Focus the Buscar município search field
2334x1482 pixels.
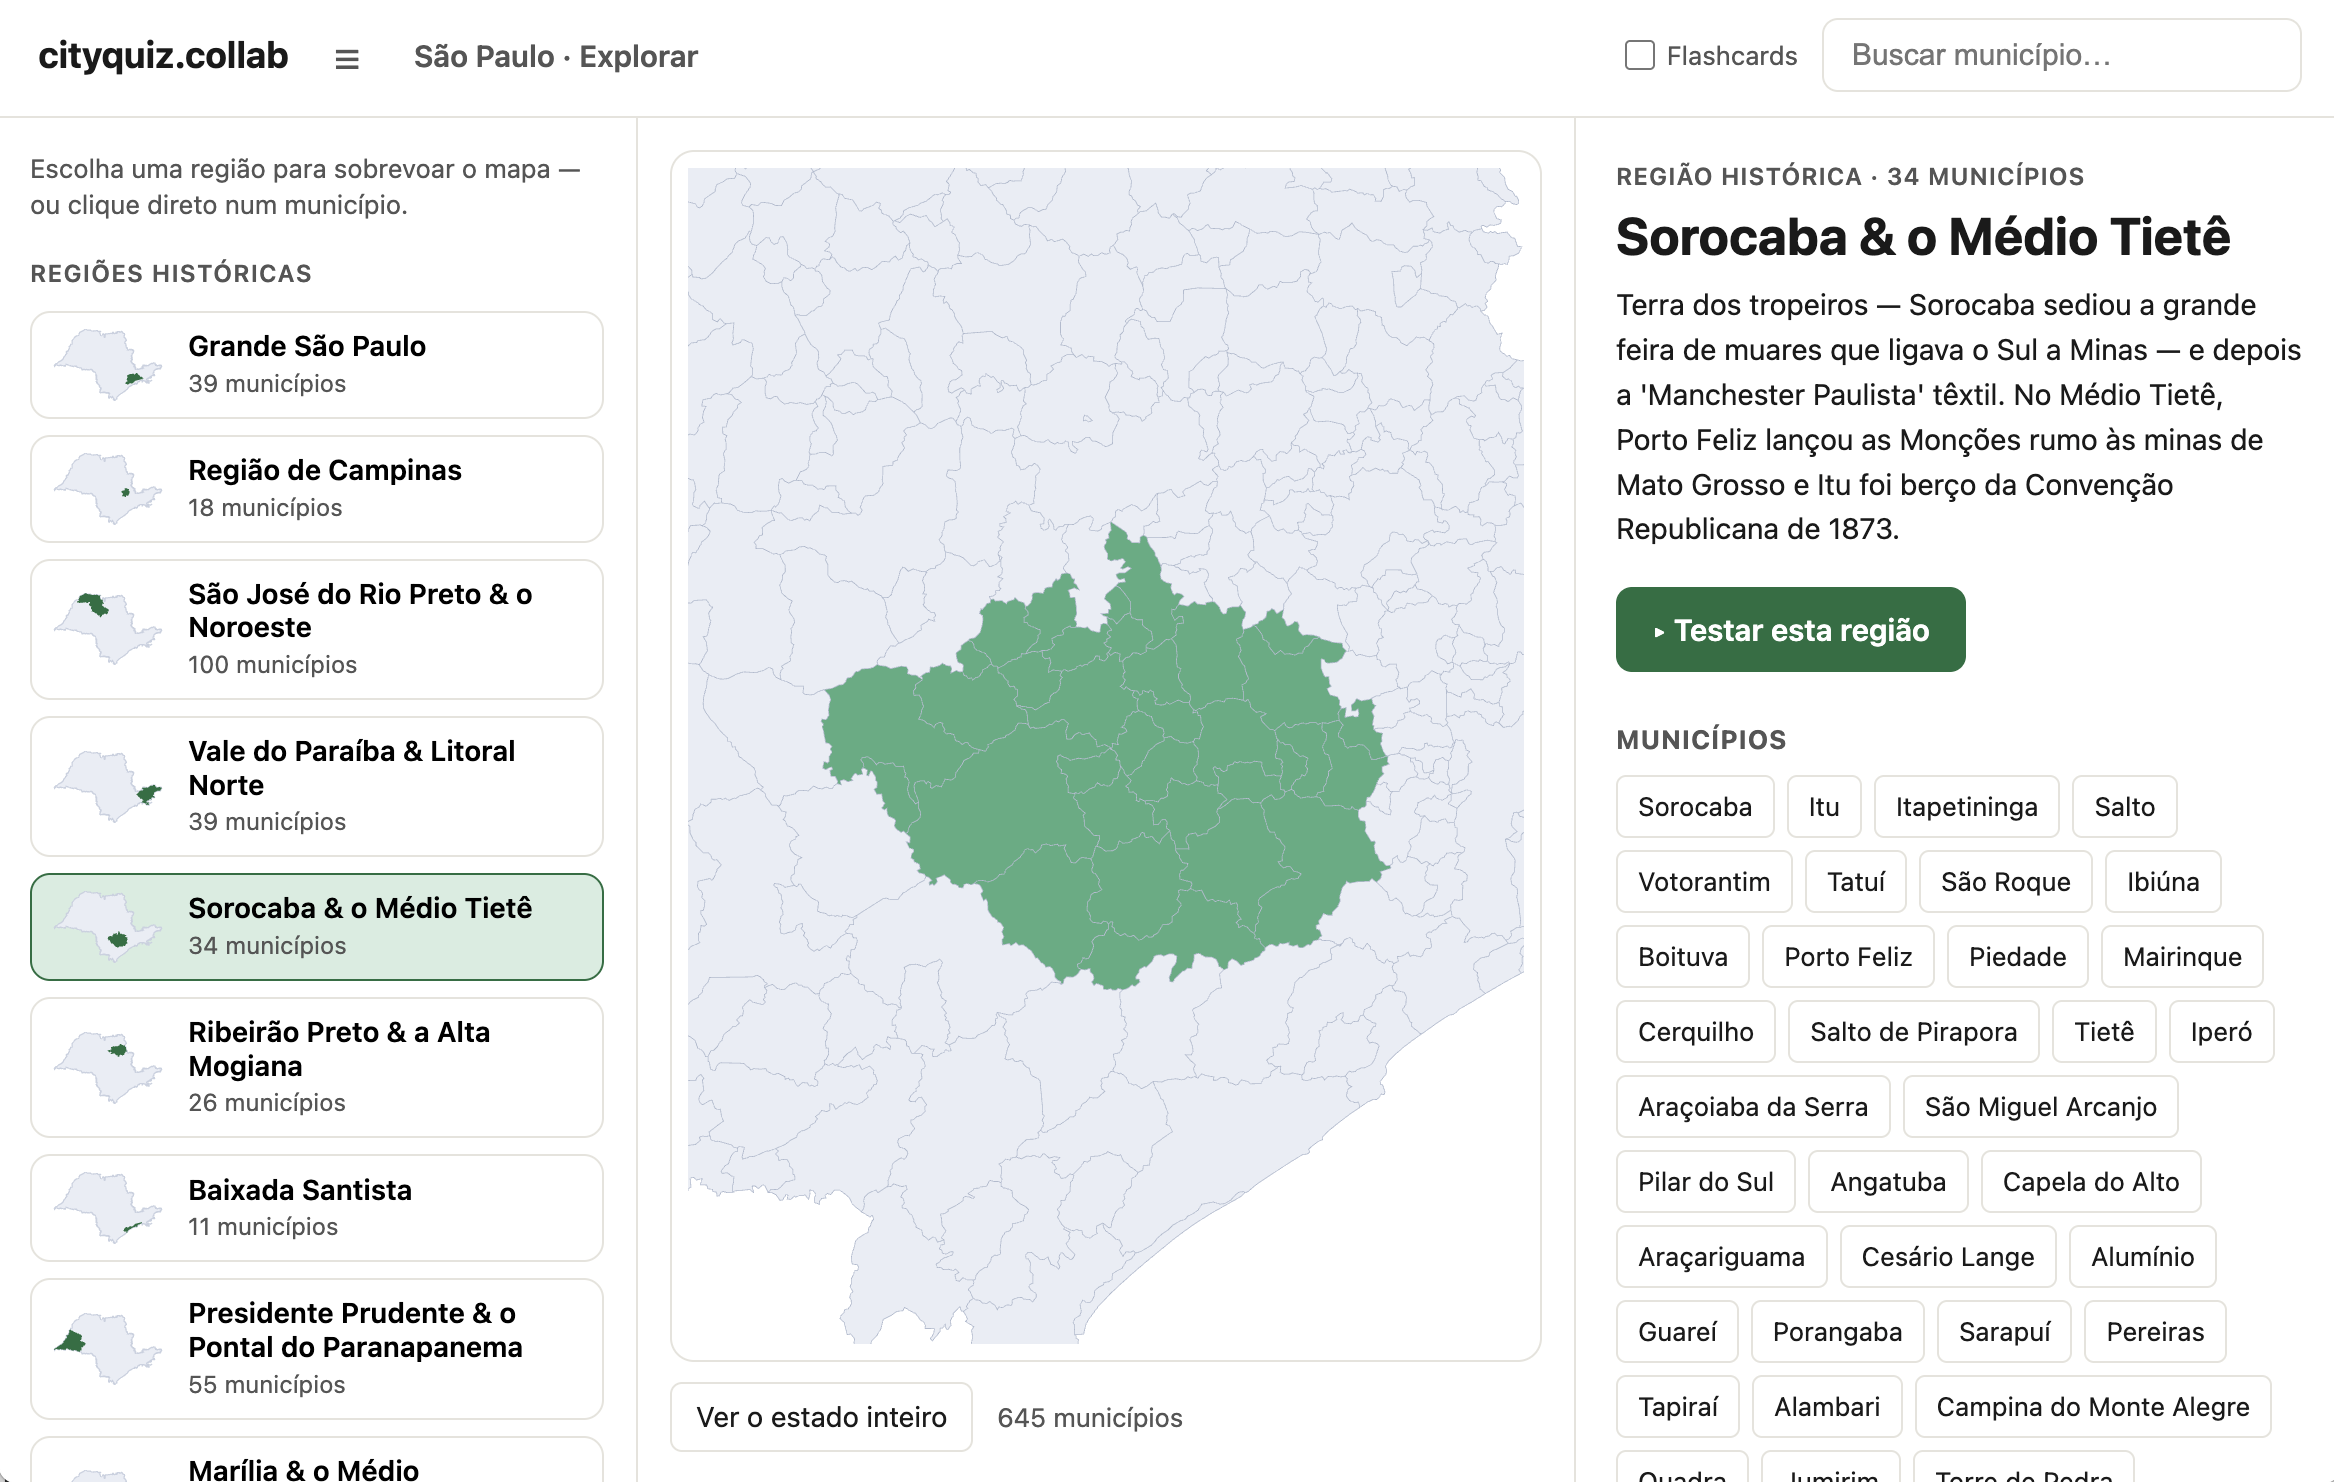click(x=2061, y=55)
